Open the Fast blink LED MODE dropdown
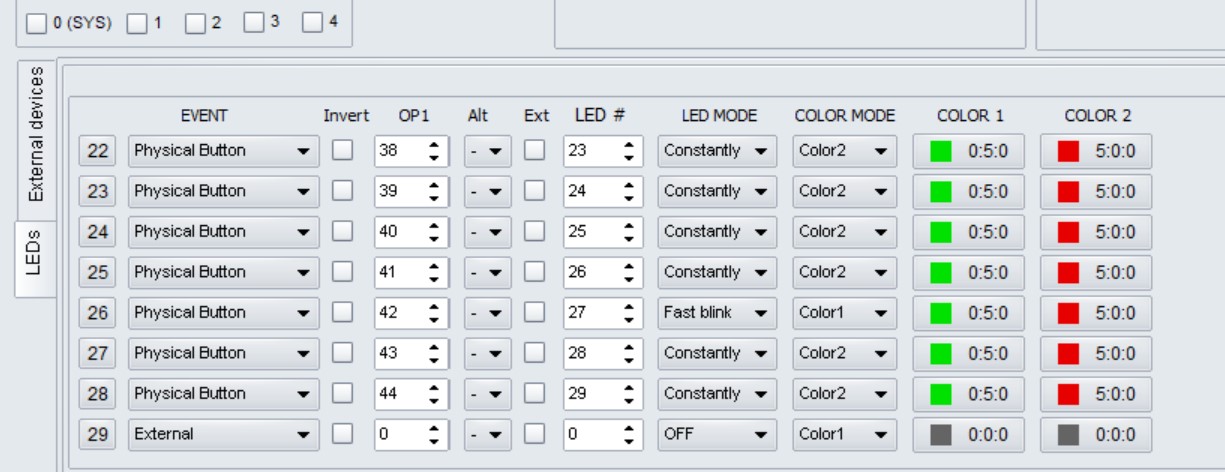The image size is (1225, 472). [x=716, y=312]
